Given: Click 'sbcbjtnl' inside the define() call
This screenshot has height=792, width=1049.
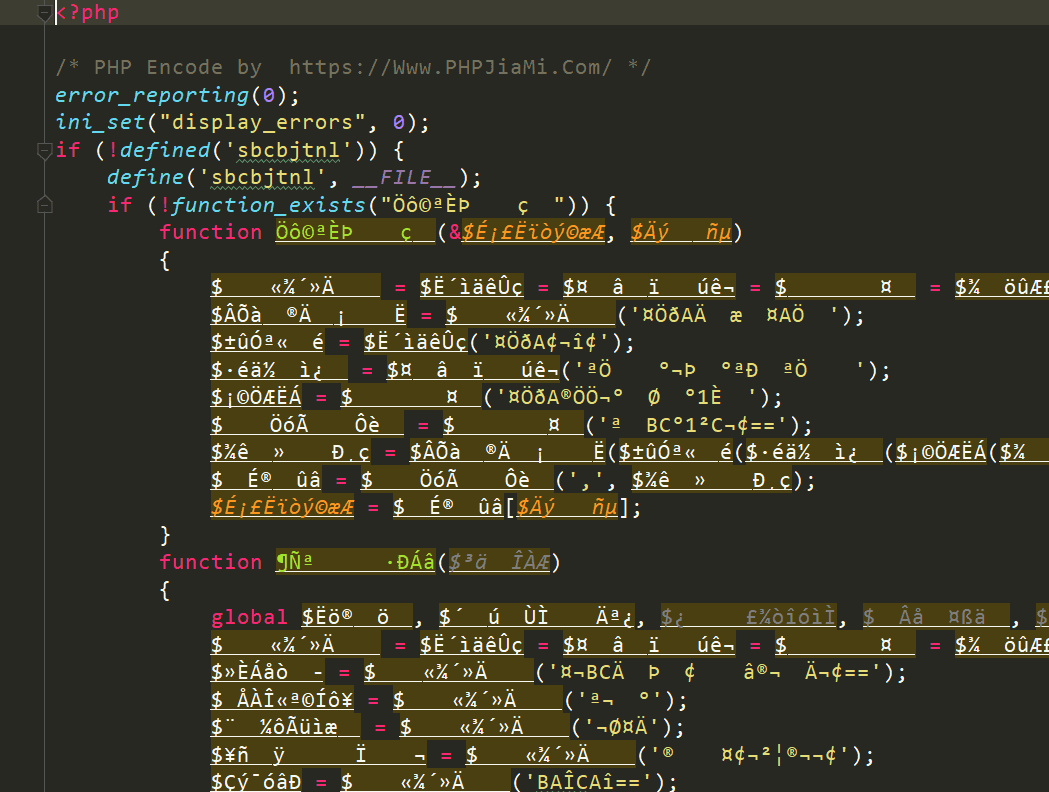Looking at the screenshot, I should pyautogui.click(x=262, y=178).
